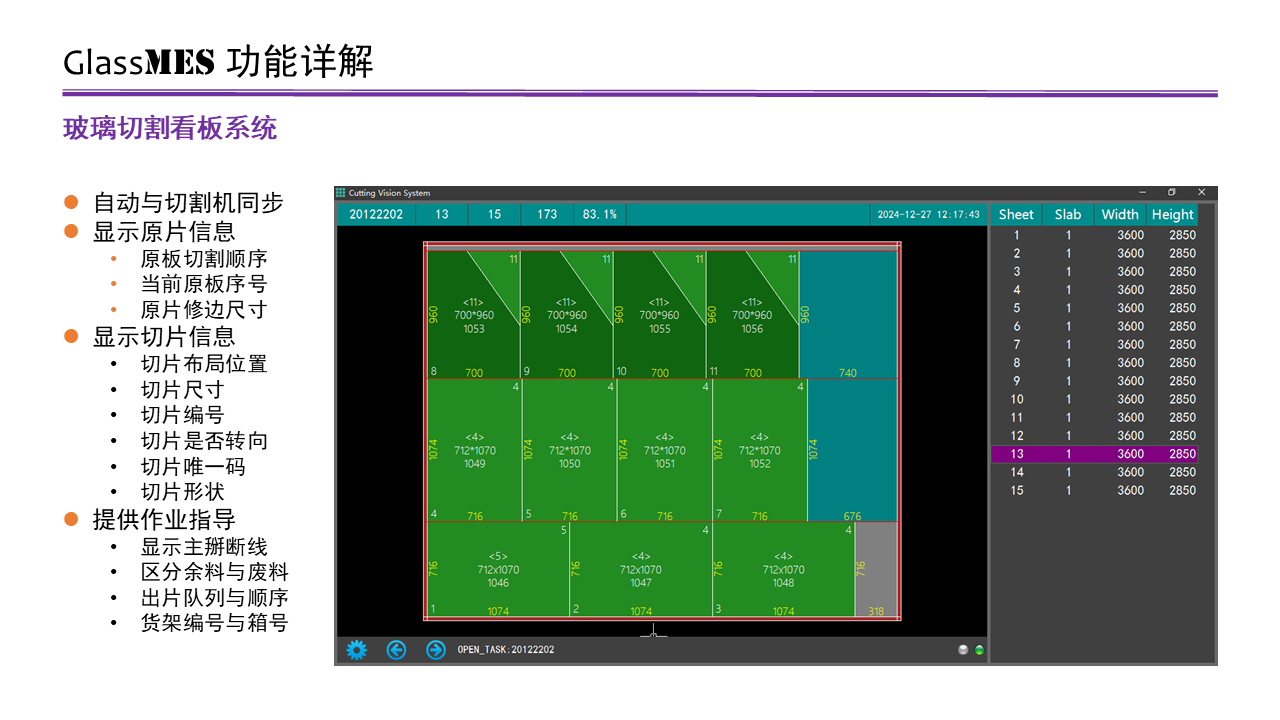This screenshot has width=1280, height=720.
Task: Click glass piece 1049 in layout
Action: tap(474, 450)
